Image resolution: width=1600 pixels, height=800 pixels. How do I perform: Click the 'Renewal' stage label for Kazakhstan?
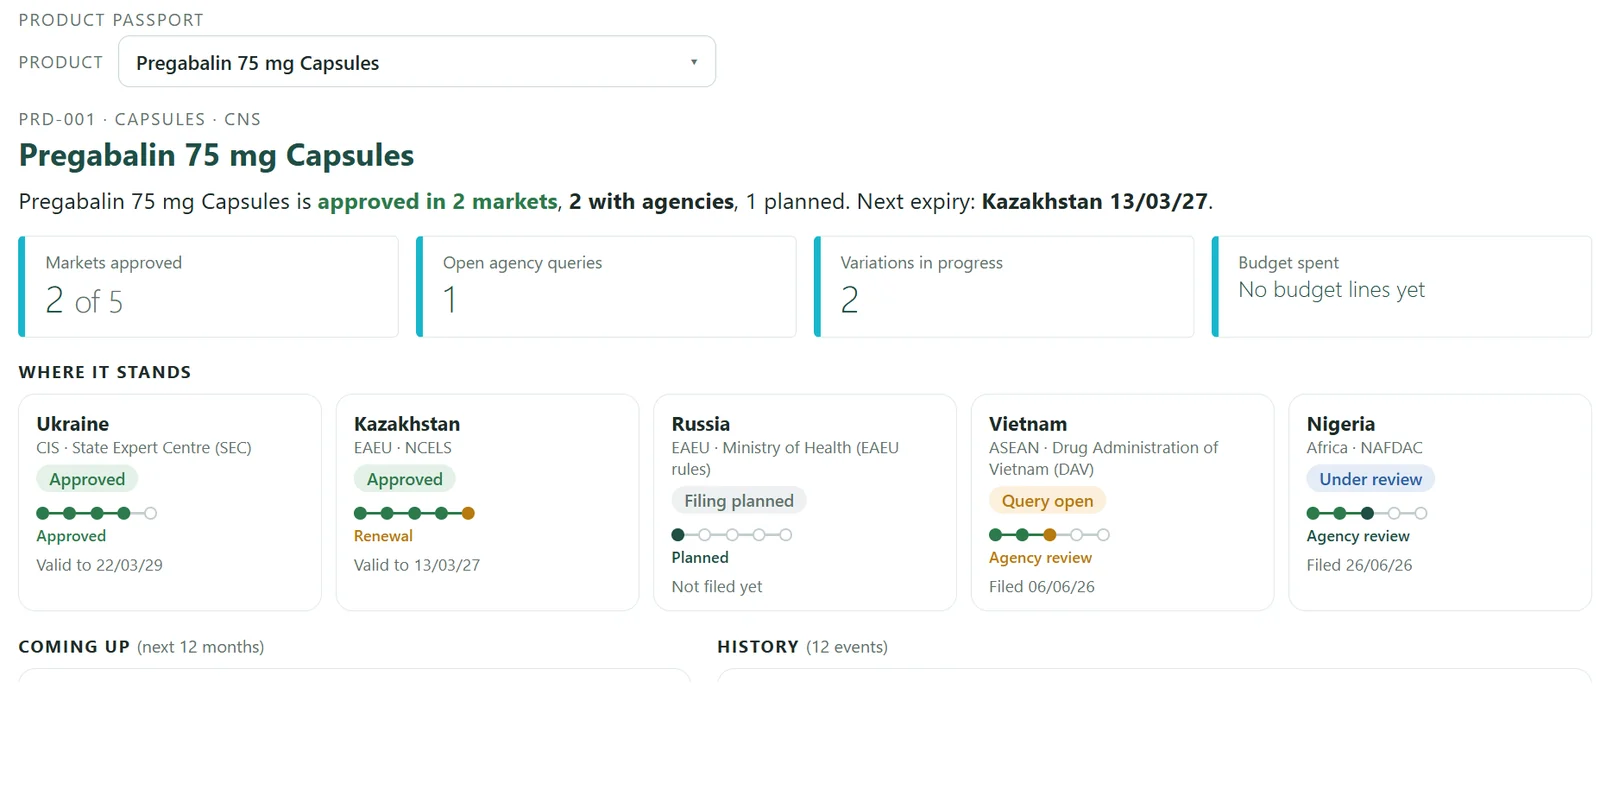tap(383, 536)
